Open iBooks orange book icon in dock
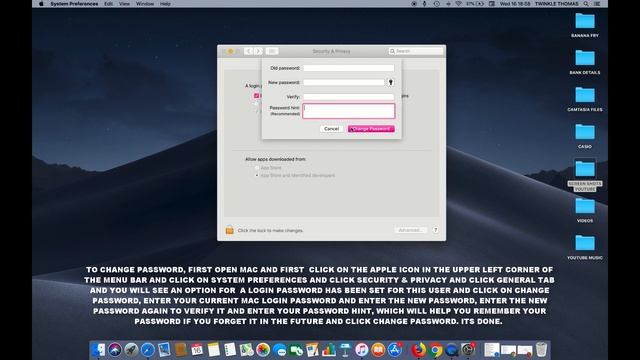Viewport: 640px width, 360px height. (378, 350)
